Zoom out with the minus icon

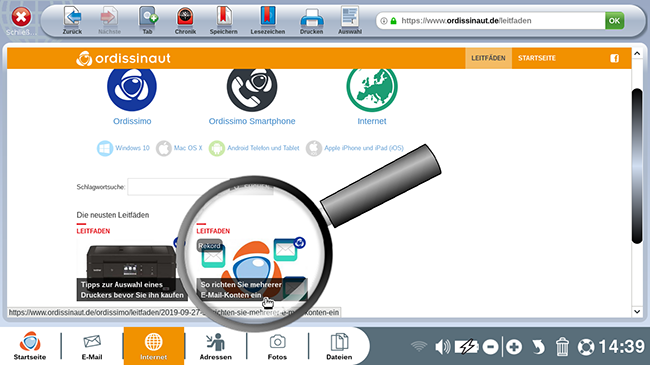coord(490,347)
